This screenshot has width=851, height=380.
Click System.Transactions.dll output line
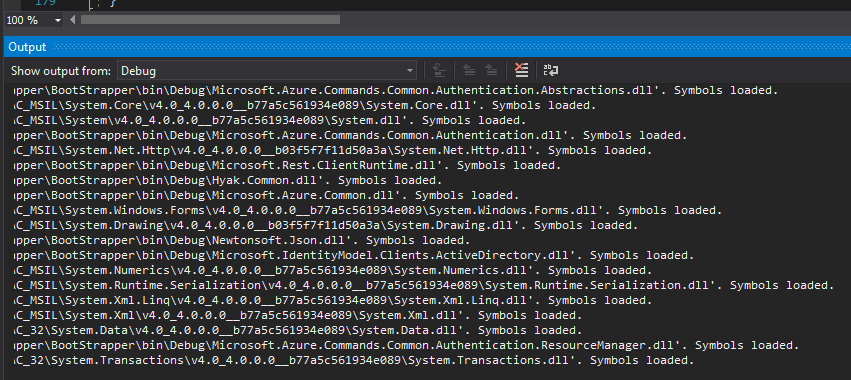(x=353, y=360)
